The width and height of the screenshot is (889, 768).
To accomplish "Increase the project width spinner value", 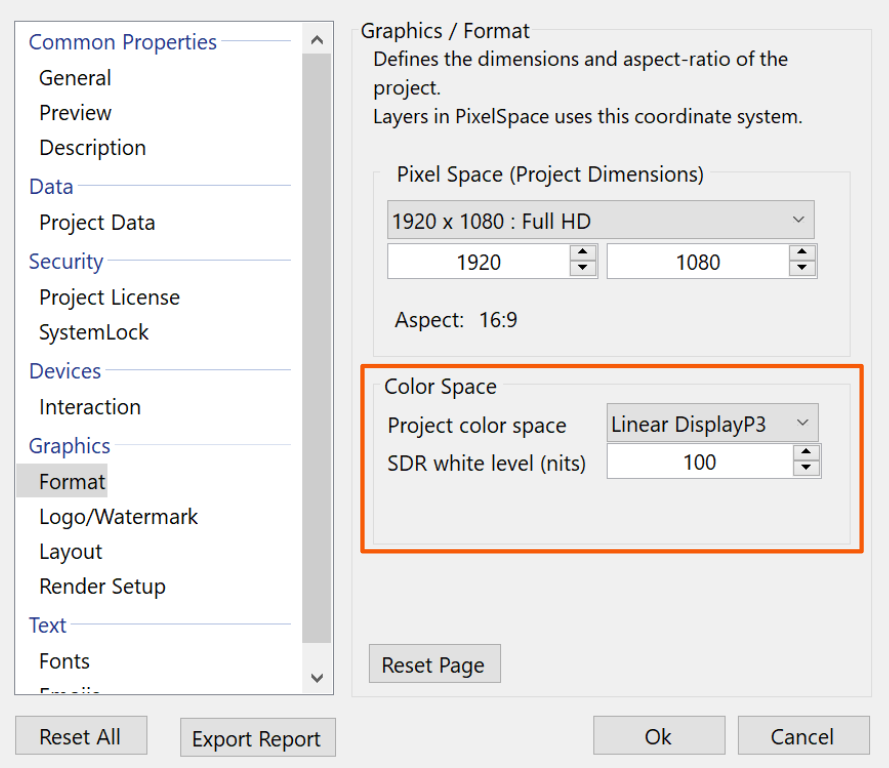I will (583, 254).
